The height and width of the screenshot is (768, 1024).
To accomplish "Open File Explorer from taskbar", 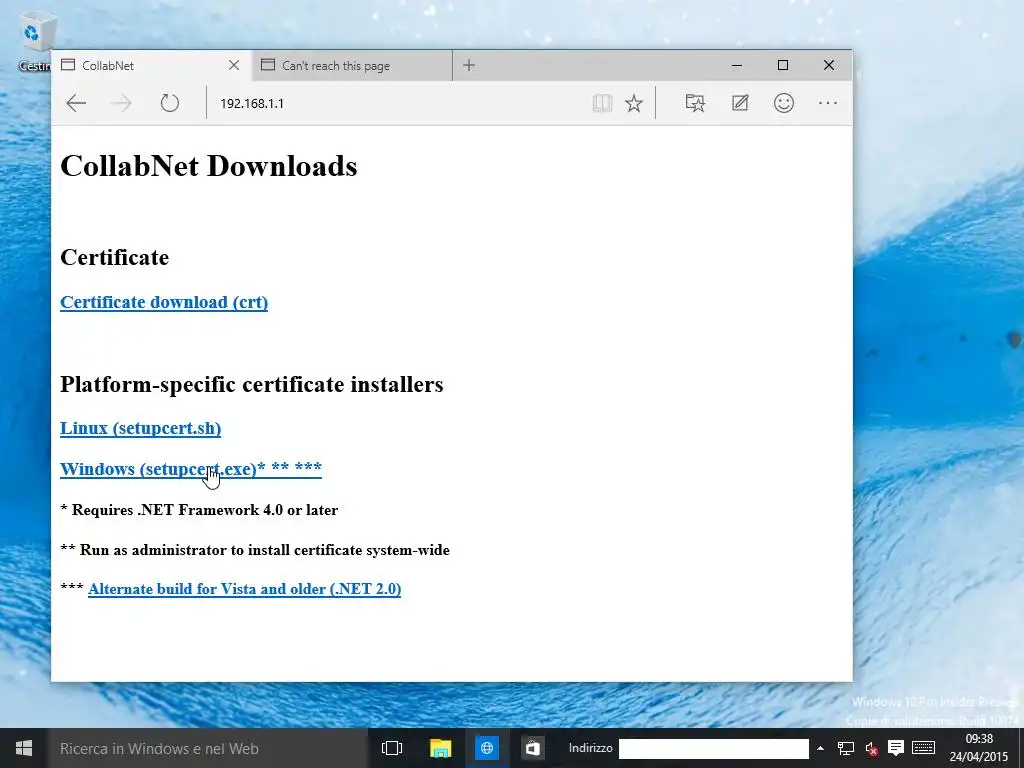I will (x=440, y=748).
